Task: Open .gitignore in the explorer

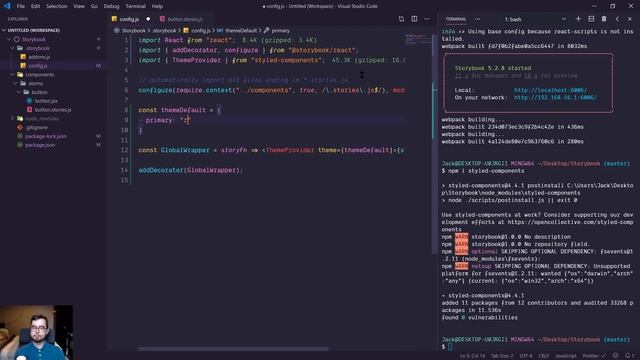Action: (36, 127)
